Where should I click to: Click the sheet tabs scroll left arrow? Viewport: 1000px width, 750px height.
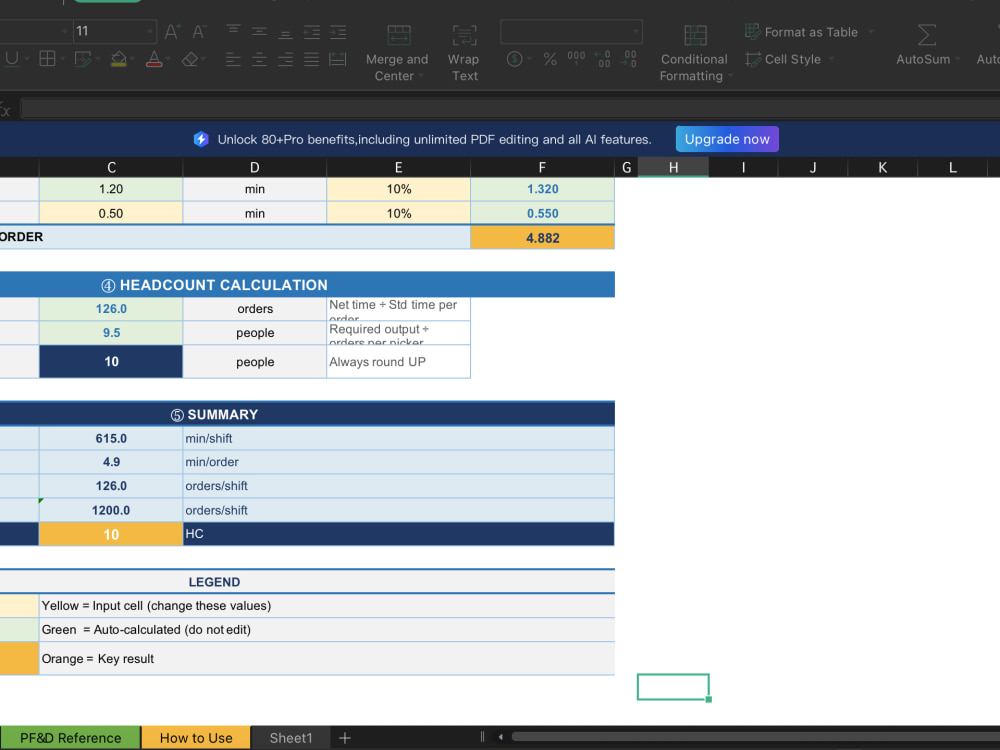point(501,737)
